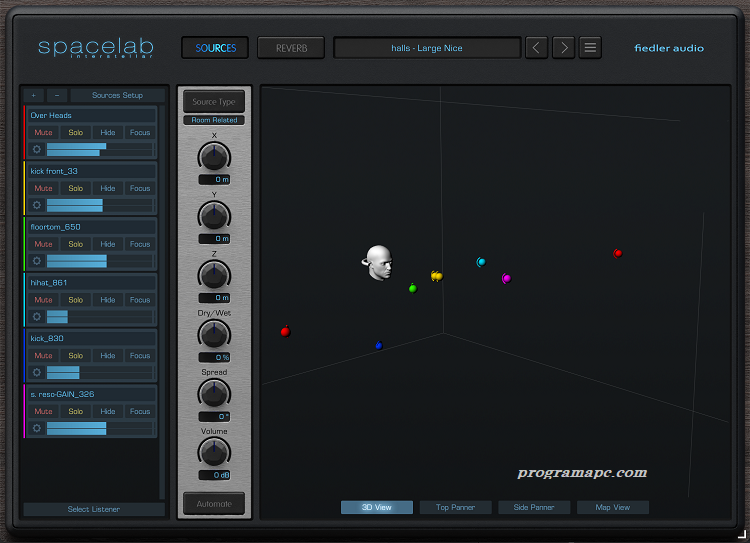Click the X position knob
This screenshot has width=750, height=543.
[x=214, y=156]
